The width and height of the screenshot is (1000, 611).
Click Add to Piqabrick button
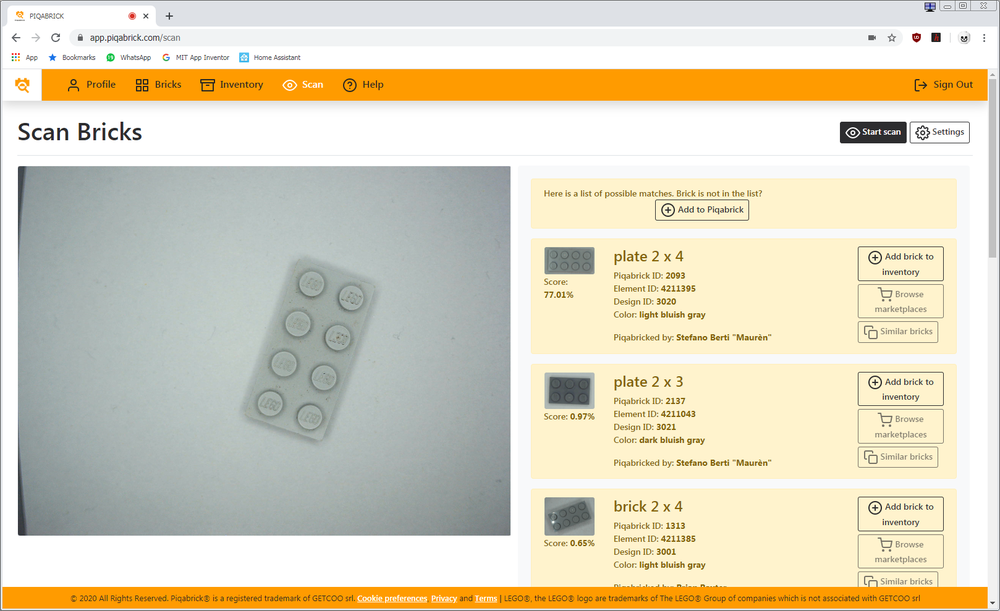(702, 210)
